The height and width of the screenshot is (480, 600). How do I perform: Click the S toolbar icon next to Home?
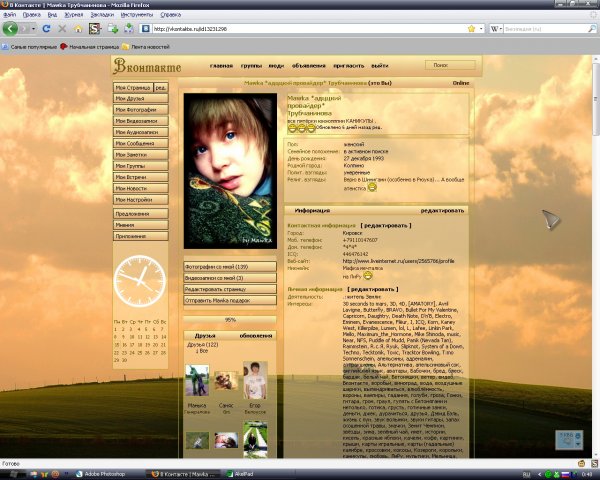point(95,29)
